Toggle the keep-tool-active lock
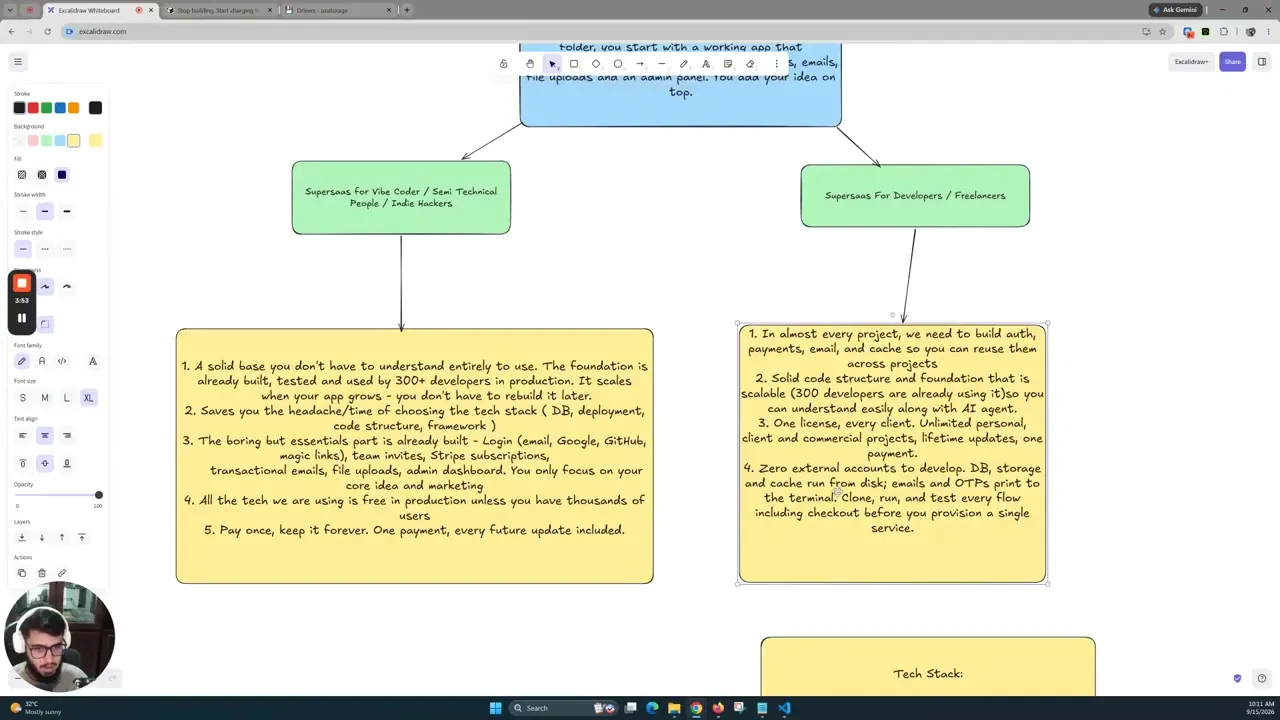The image size is (1280, 720). [x=503, y=64]
